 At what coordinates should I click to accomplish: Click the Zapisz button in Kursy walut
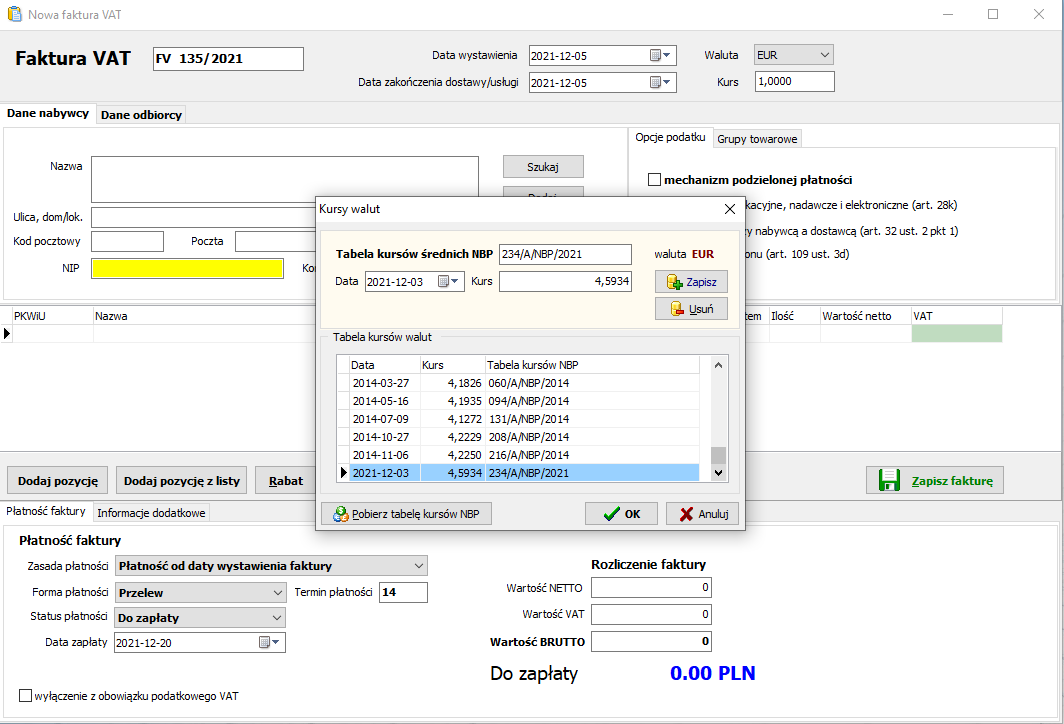691,282
